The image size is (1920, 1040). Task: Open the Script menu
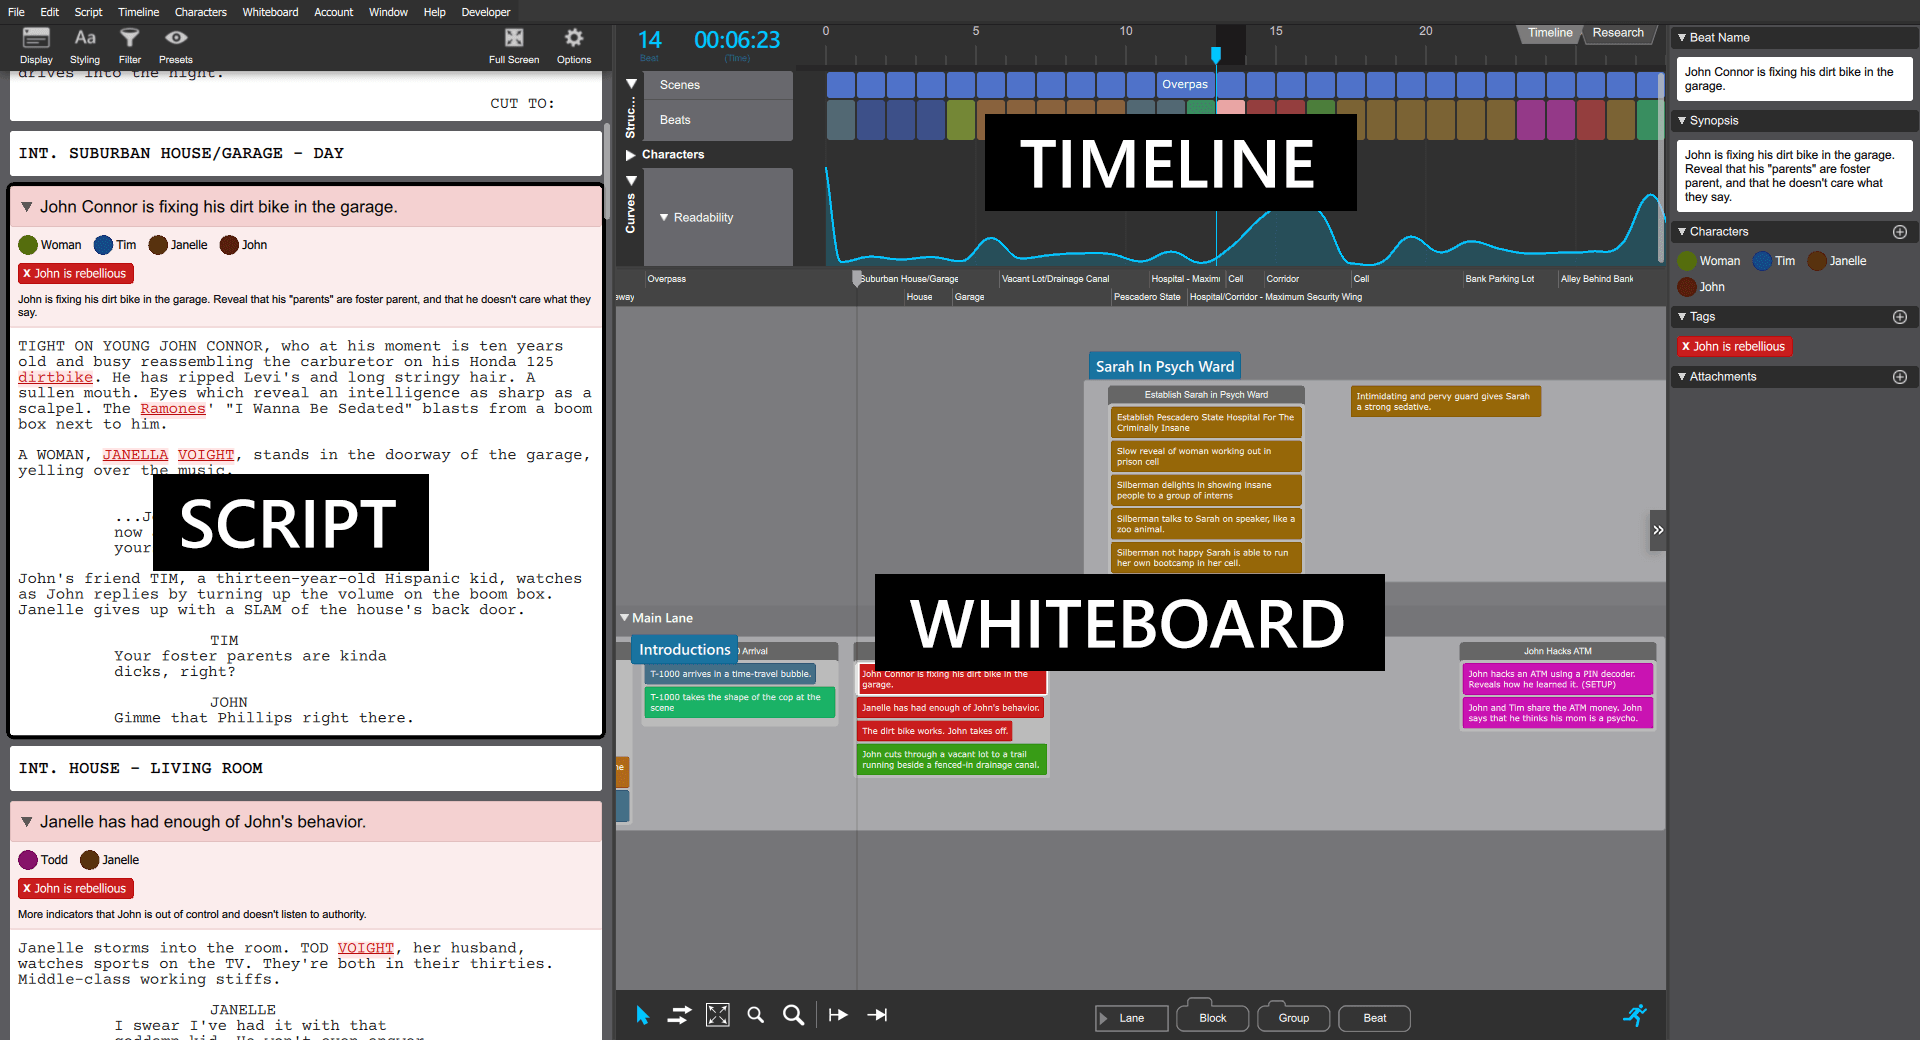click(88, 12)
